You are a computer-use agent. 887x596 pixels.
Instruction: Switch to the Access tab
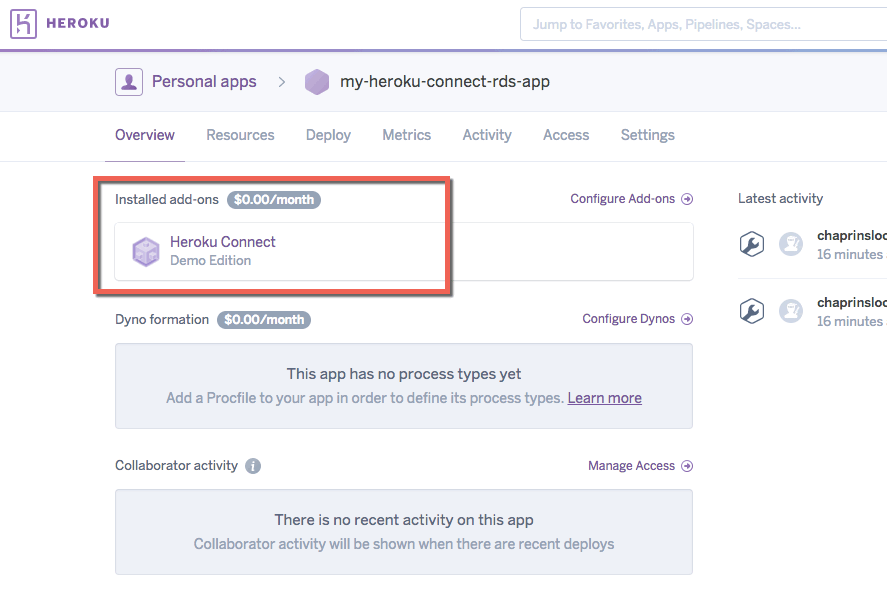click(x=566, y=135)
